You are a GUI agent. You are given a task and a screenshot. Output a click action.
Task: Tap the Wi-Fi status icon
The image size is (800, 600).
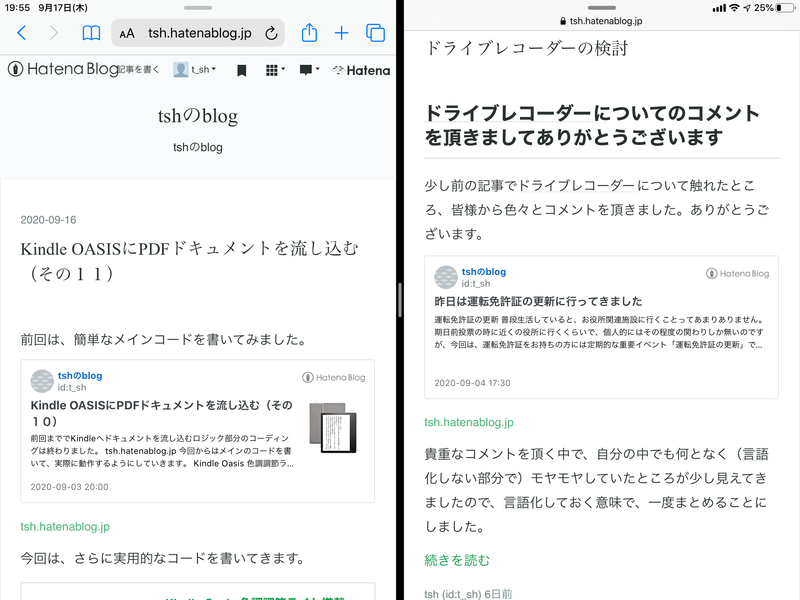734,8
